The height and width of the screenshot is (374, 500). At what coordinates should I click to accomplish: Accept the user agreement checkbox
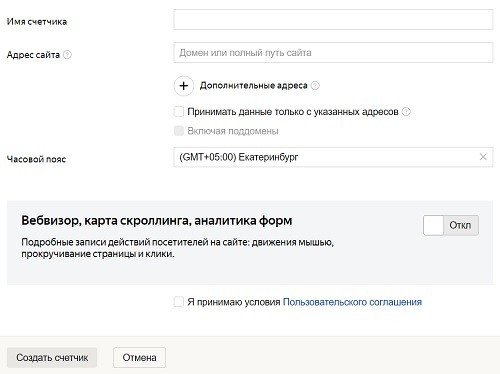pos(179,302)
